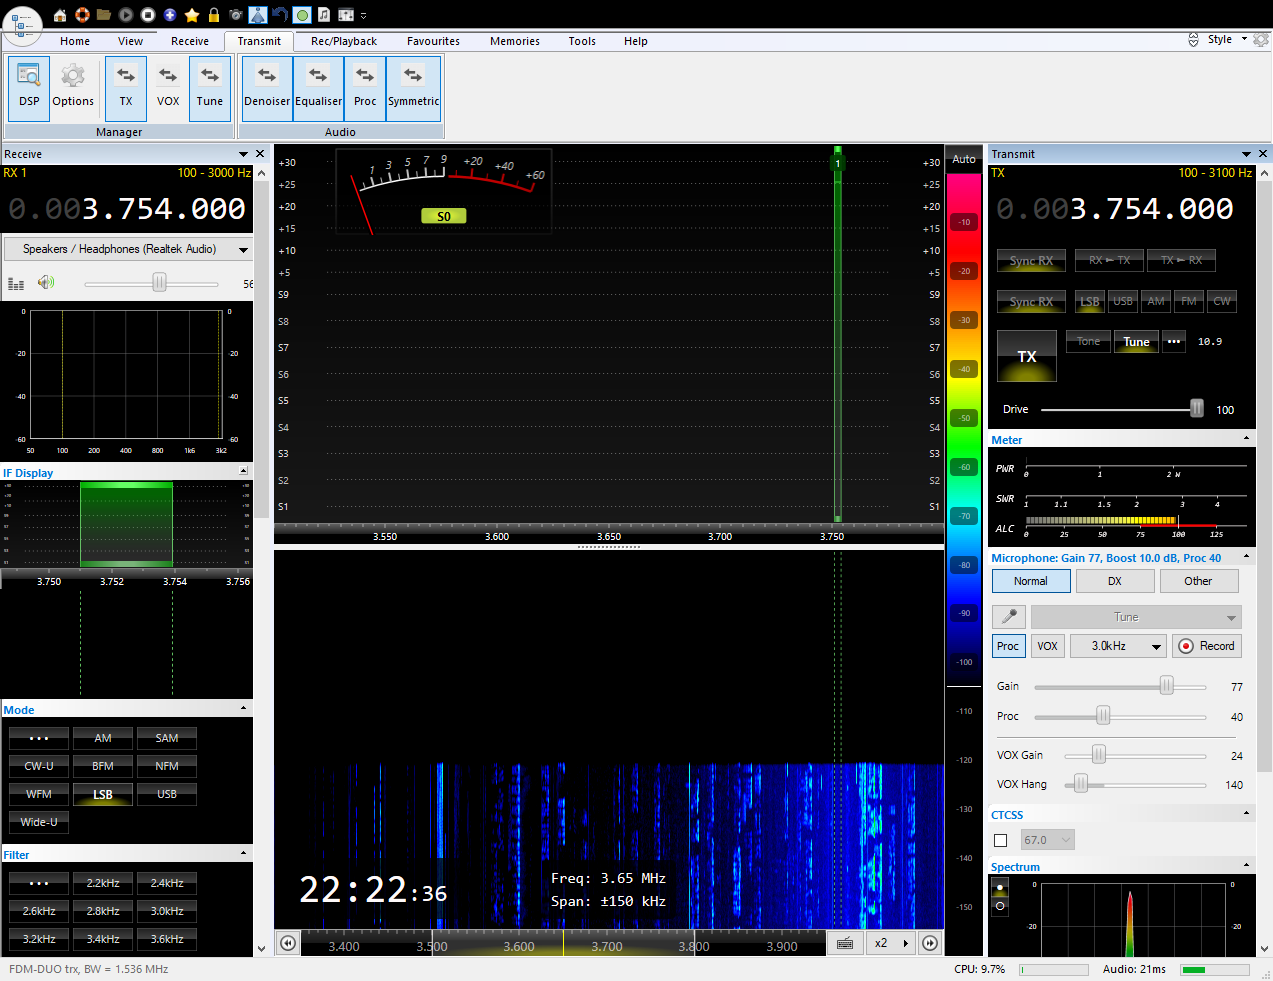Screen dimensions: 1273x981
Task: Click the Record button
Action: click(x=1207, y=646)
